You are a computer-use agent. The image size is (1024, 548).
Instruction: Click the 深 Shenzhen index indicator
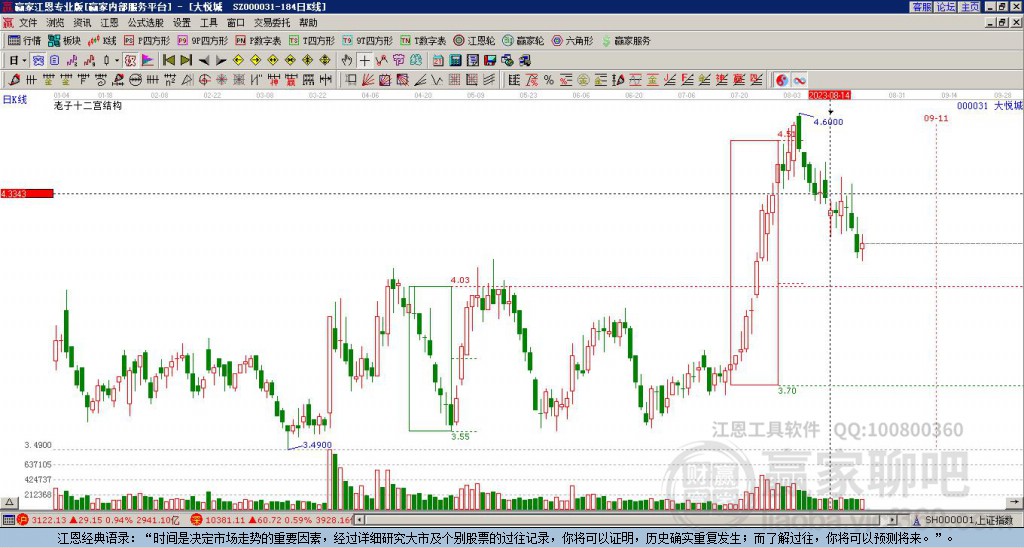pyautogui.click(x=196, y=520)
